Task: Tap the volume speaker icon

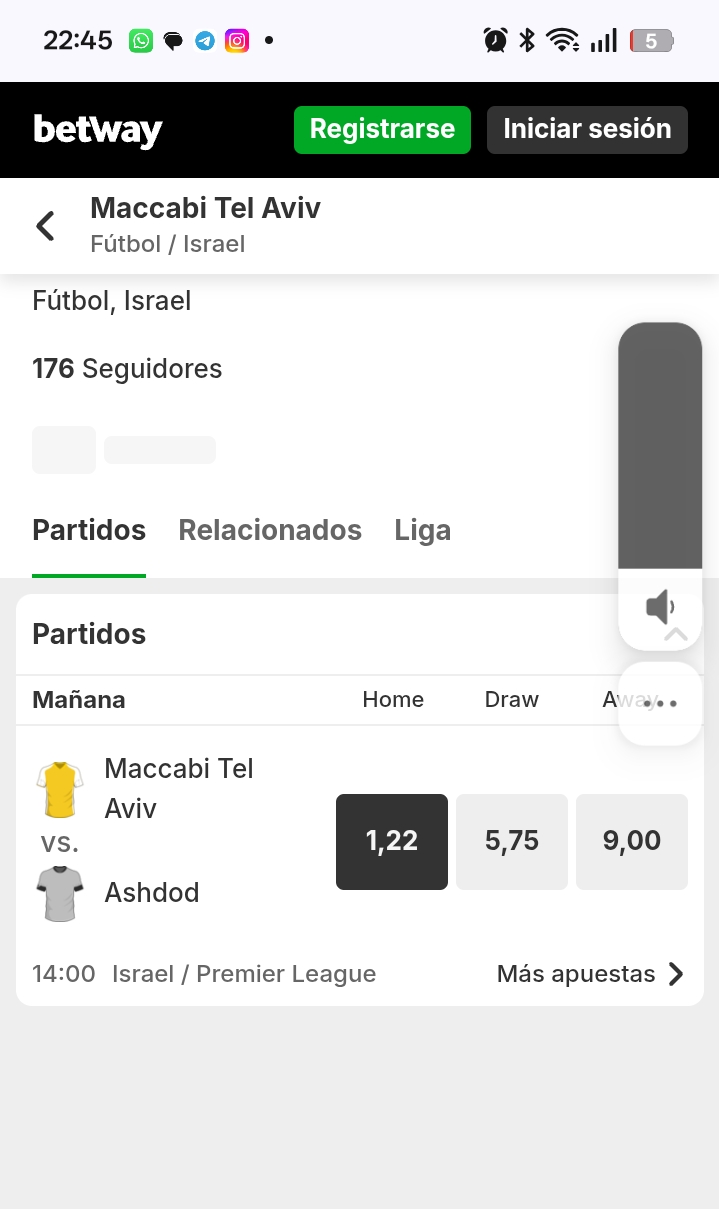Action: 660,607
